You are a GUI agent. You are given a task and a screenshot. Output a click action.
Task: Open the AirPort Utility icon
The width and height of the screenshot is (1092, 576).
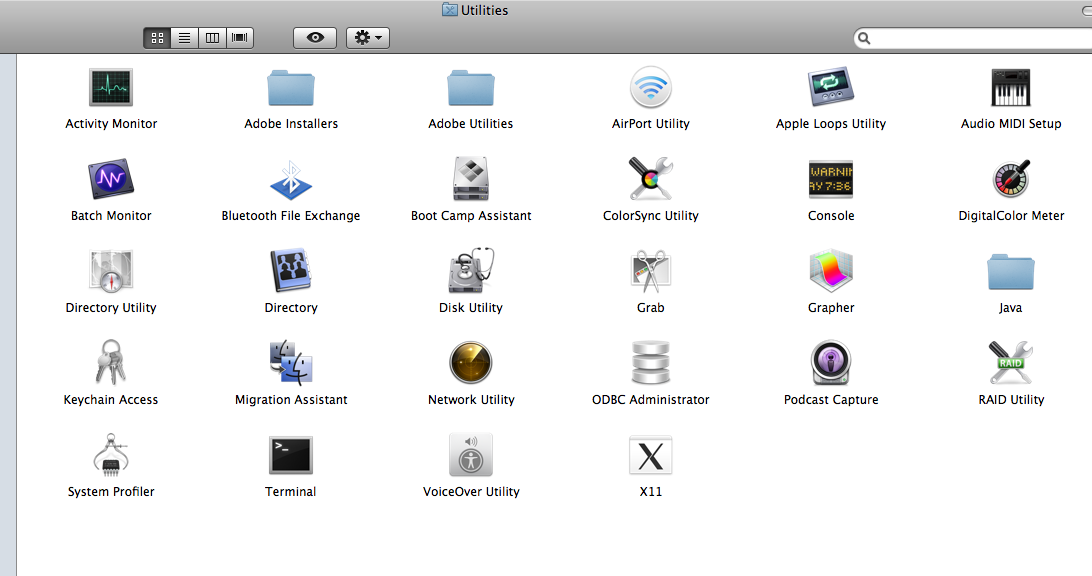tap(651, 88)
